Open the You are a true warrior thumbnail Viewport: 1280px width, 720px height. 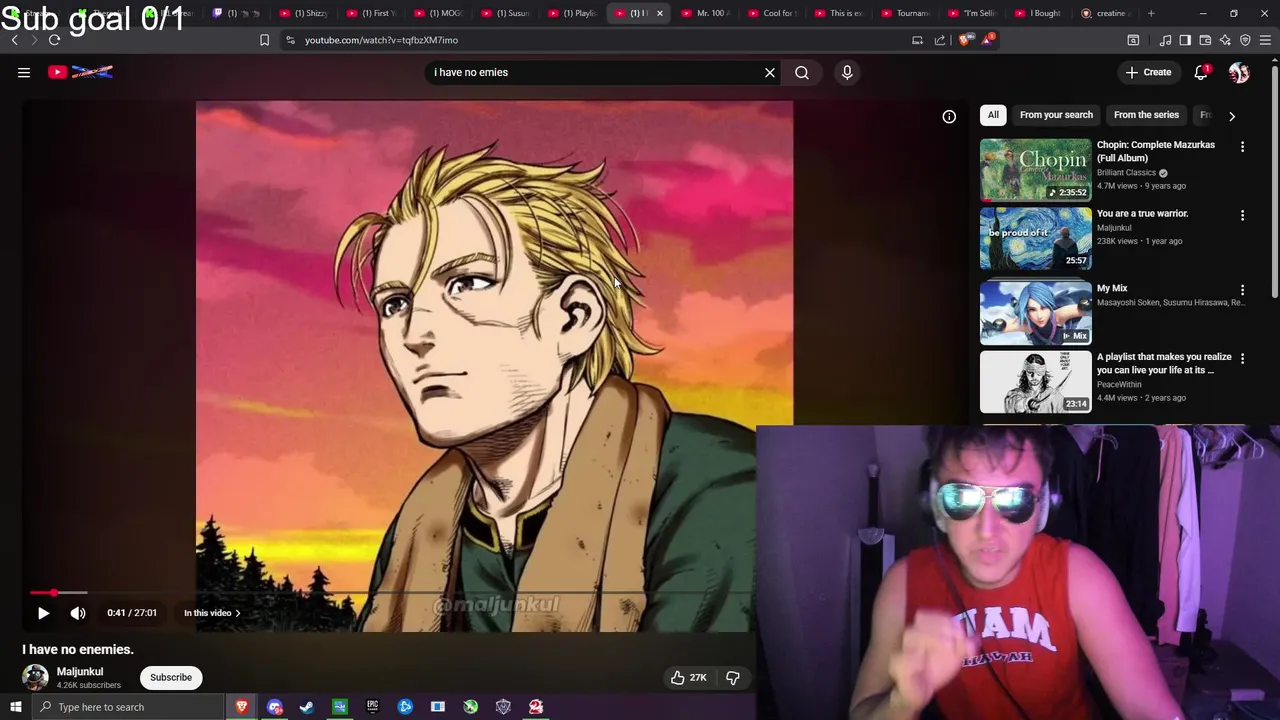click(x=1036, y=238)
